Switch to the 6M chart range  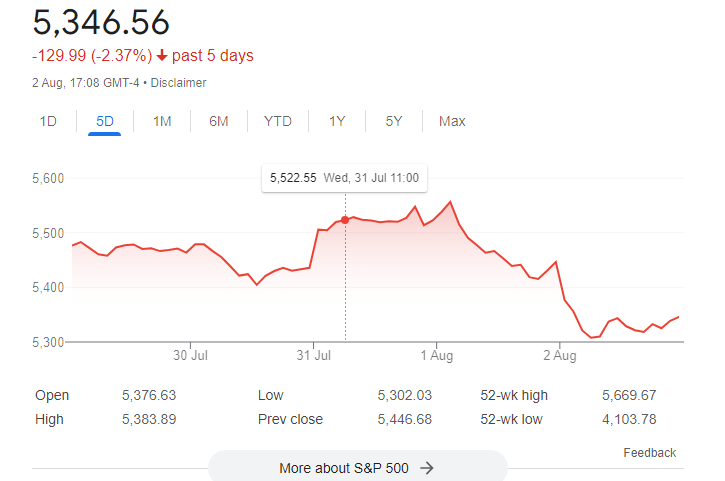click(219, 121)
